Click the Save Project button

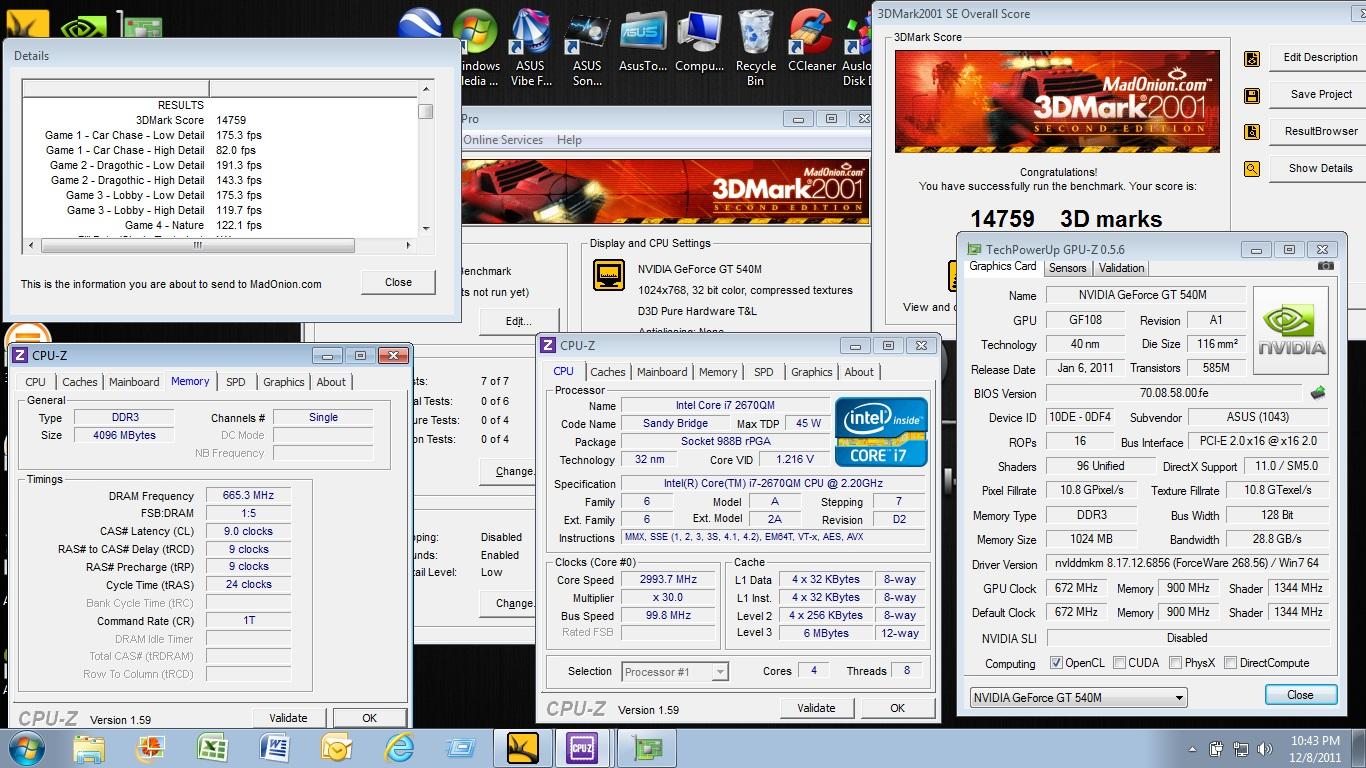(x=1320, y=94)
